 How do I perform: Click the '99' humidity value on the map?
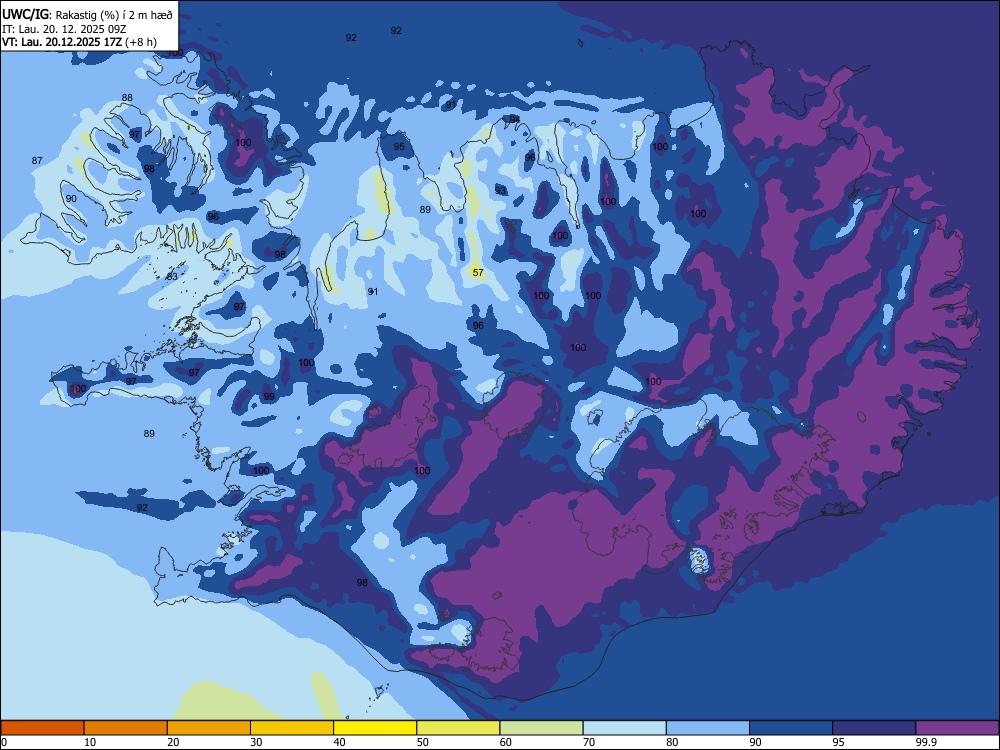[x=269, y=396]
